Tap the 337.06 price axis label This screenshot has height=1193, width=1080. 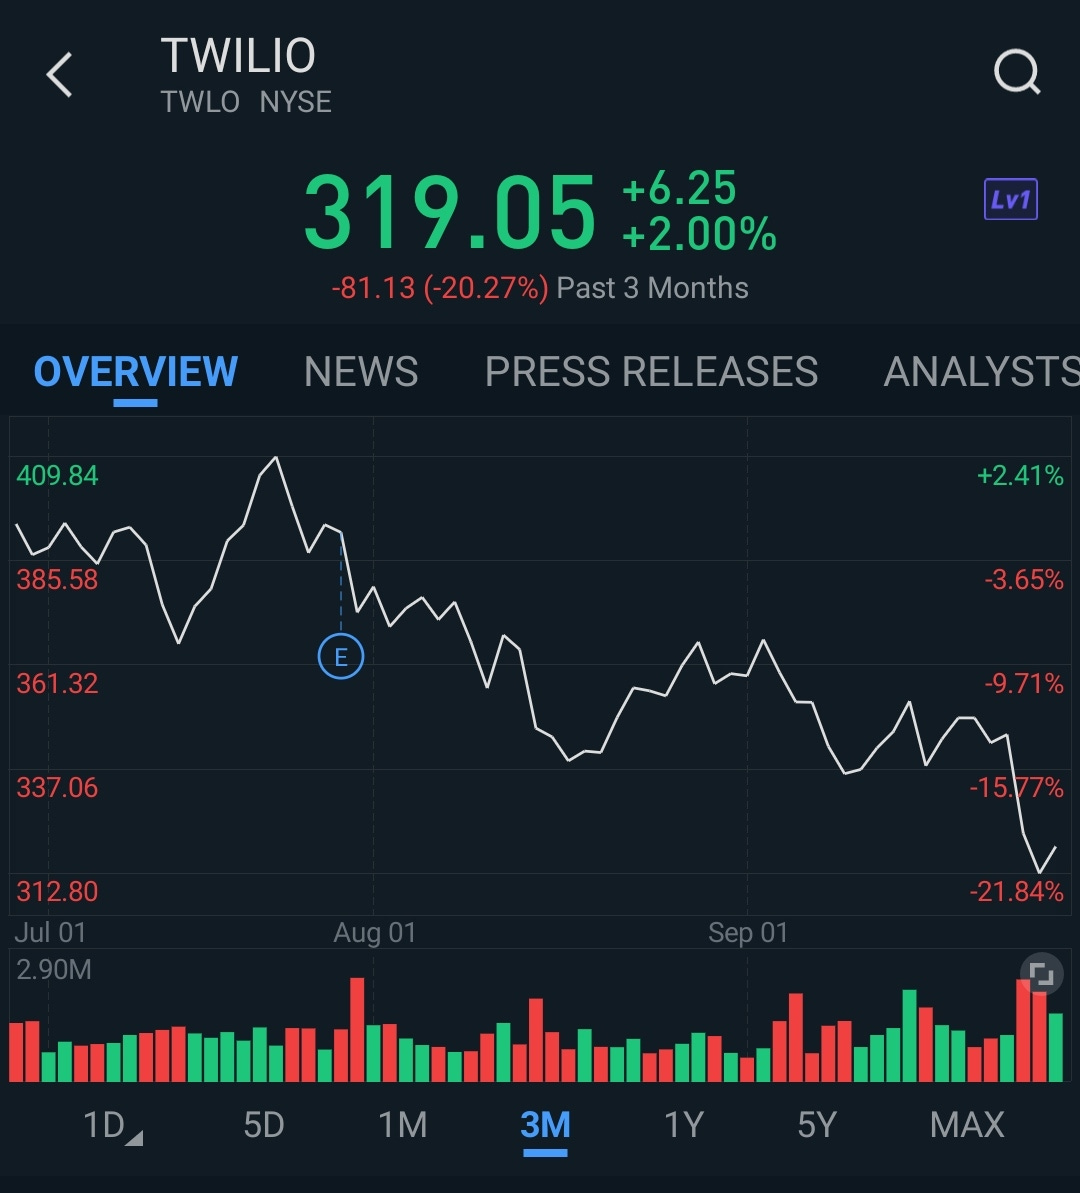(57, 788)
